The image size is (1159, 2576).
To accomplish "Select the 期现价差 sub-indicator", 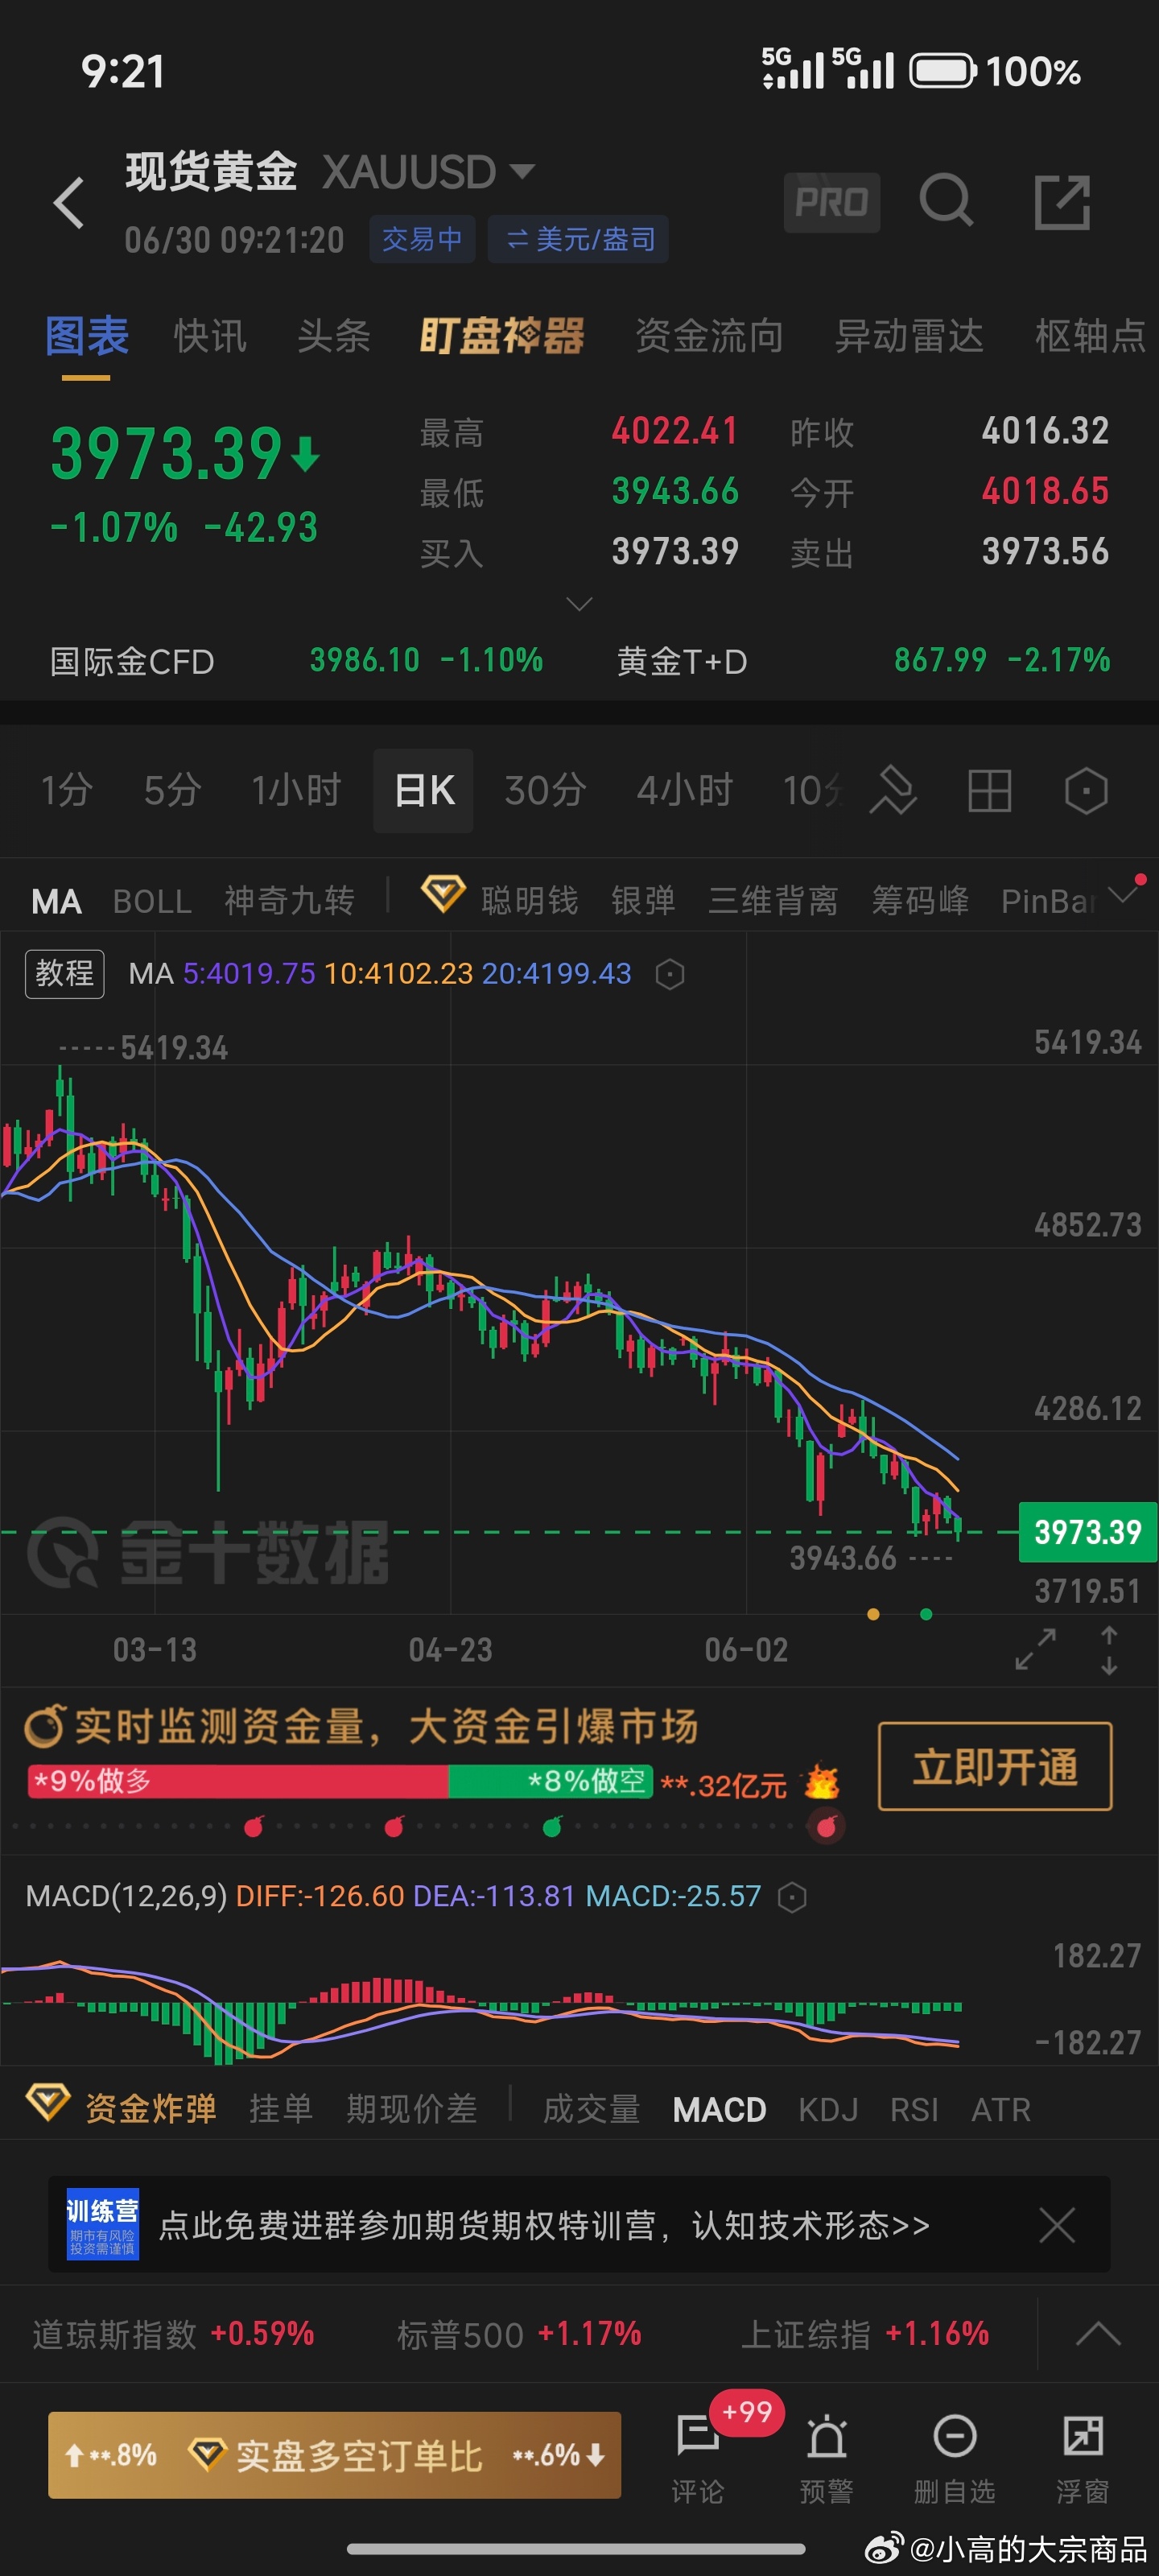I will 411,2109.
